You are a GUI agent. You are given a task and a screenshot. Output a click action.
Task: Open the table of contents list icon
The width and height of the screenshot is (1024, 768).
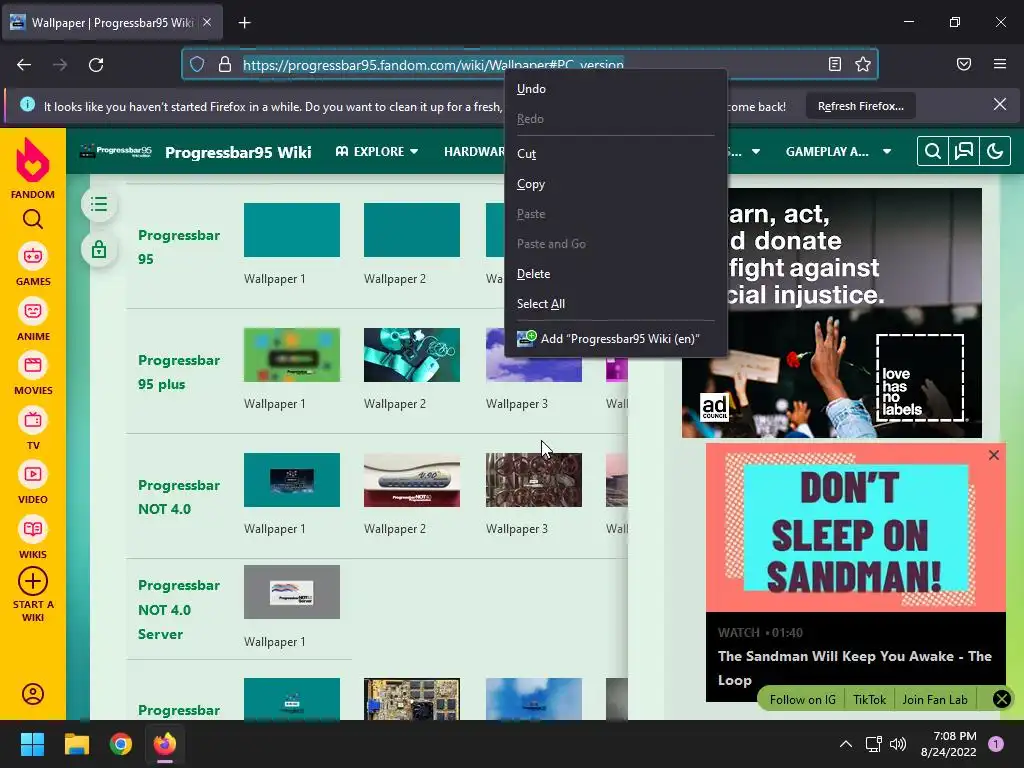(x=99, y=204)
